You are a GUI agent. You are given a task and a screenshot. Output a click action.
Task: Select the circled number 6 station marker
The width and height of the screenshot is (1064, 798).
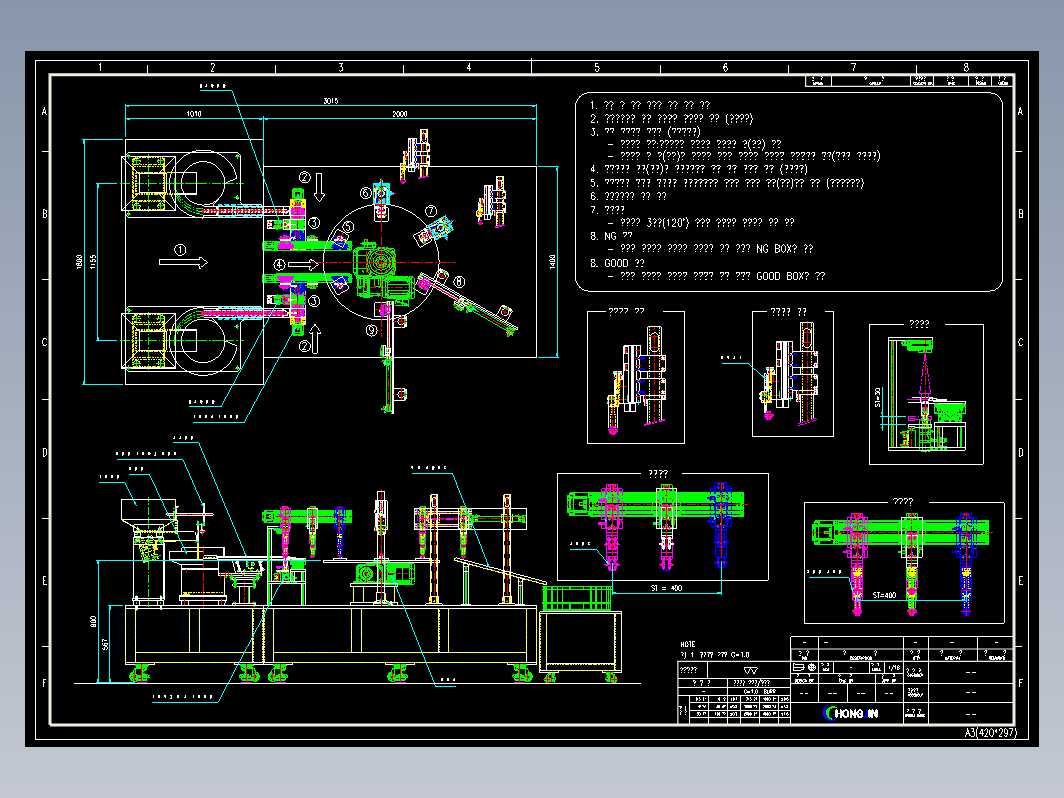365,193
